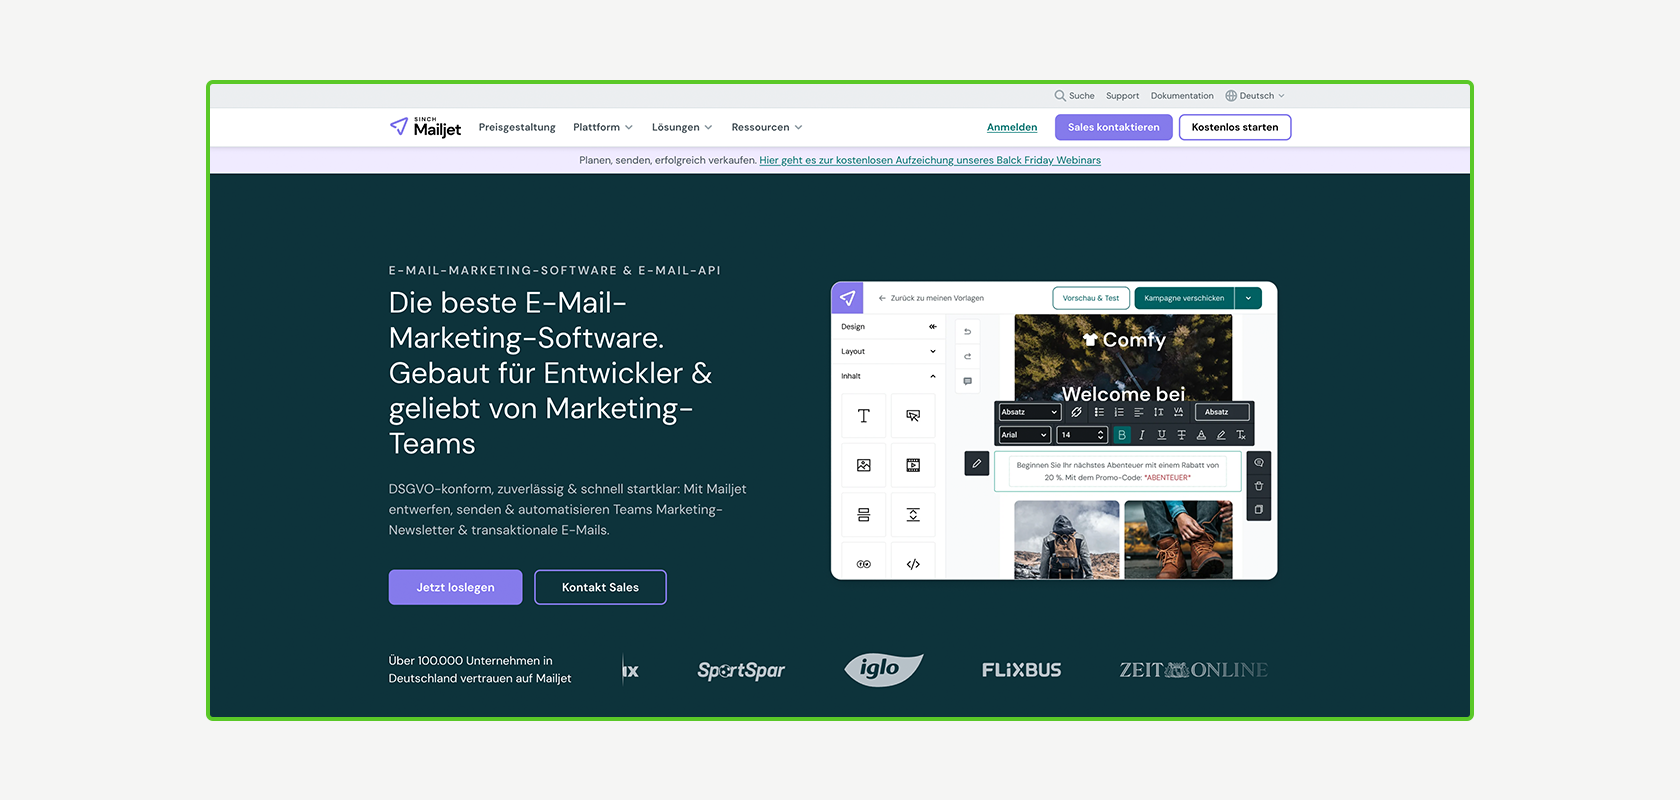Screen dimensions: 1680x800
Task: Click Dokumentation in the top bar
Action: tap(1182, 96)
